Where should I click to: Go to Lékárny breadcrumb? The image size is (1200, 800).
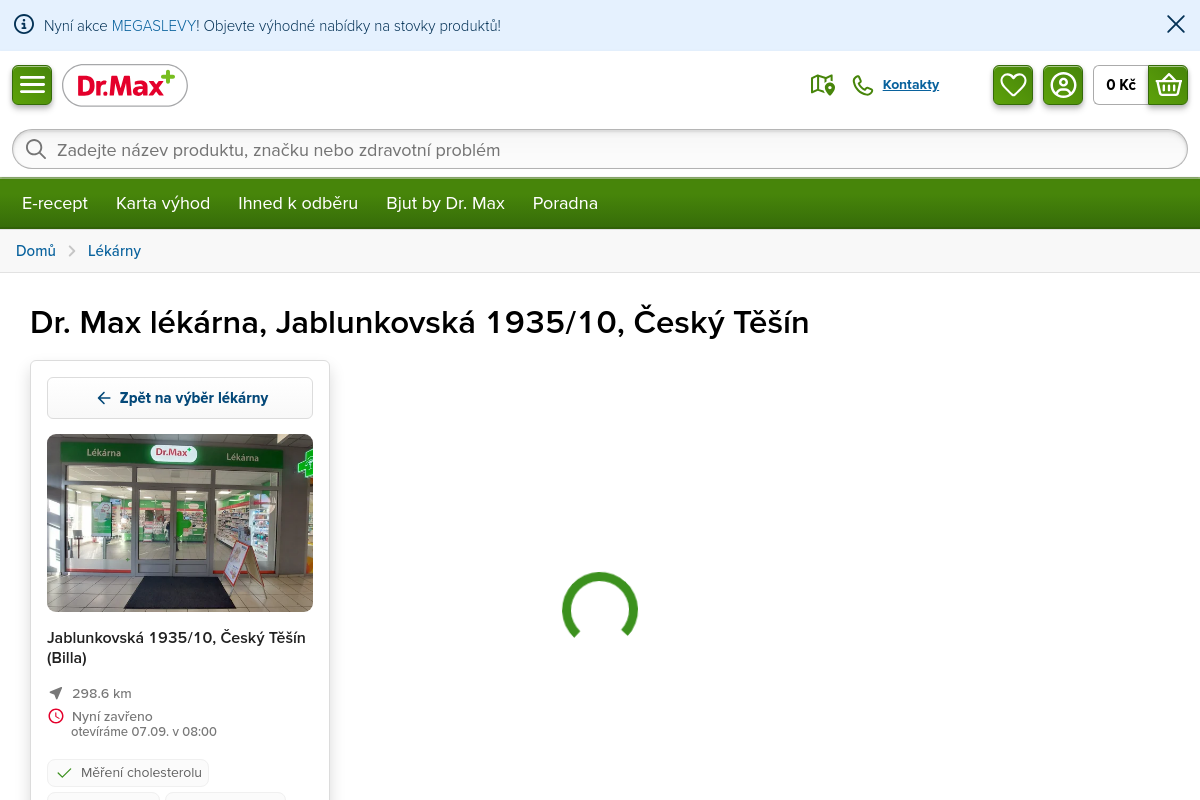point(114,251)
